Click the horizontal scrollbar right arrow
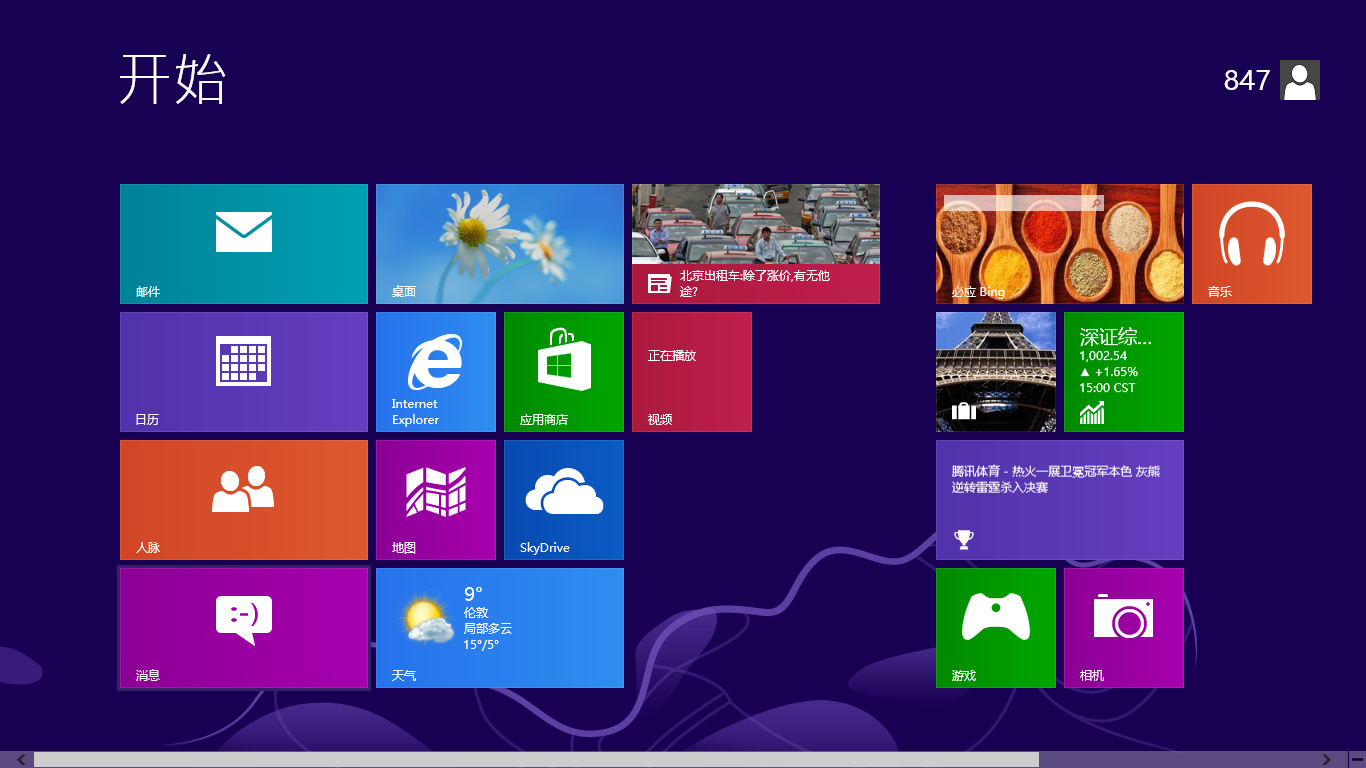Viewport: 1366px width, 768px height. click(1327, 760)
